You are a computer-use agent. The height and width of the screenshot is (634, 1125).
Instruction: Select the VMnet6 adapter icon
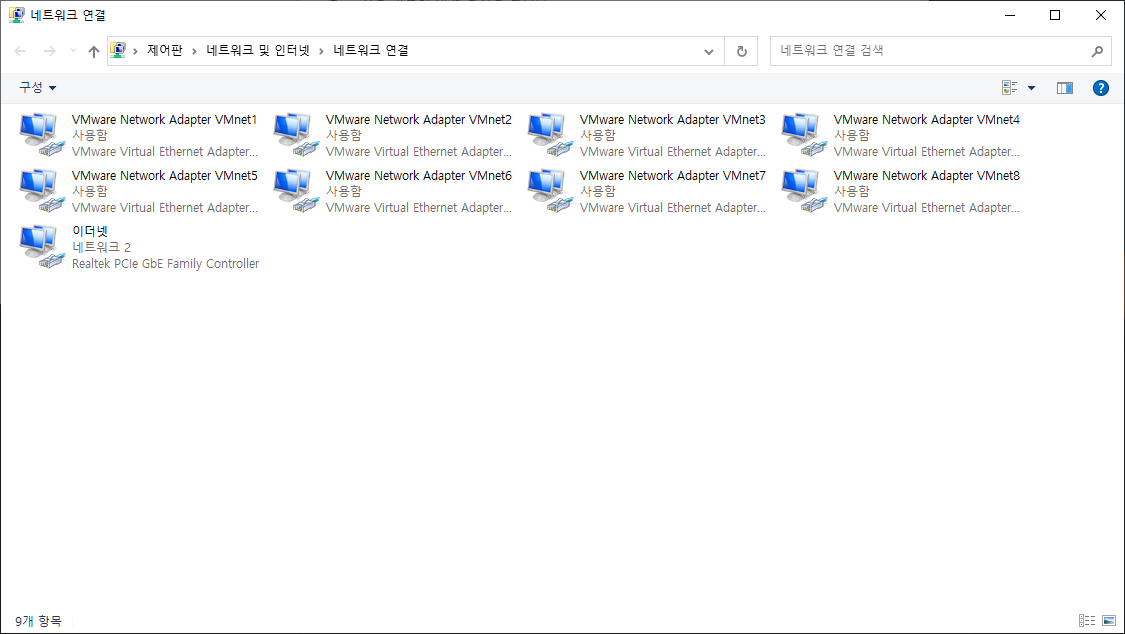click(x=296, y=191)
